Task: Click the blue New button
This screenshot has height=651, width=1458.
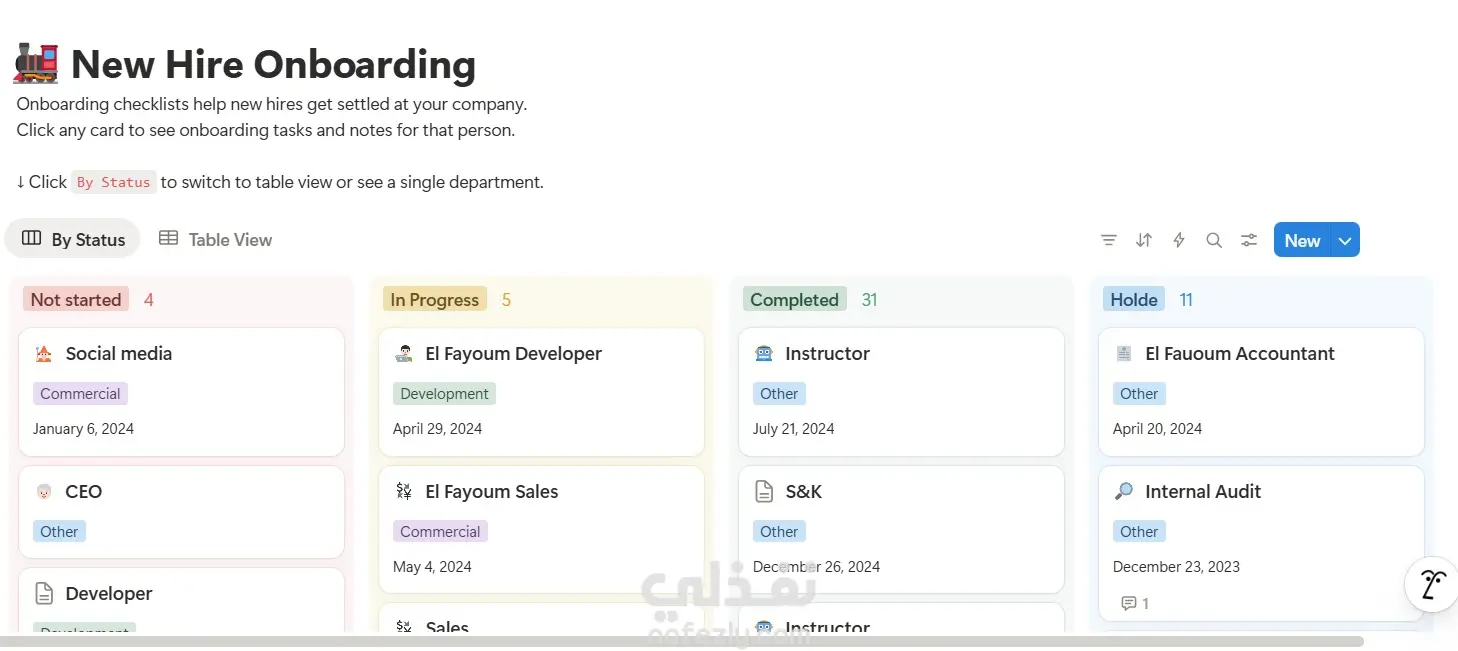Action: [1302, 240]
